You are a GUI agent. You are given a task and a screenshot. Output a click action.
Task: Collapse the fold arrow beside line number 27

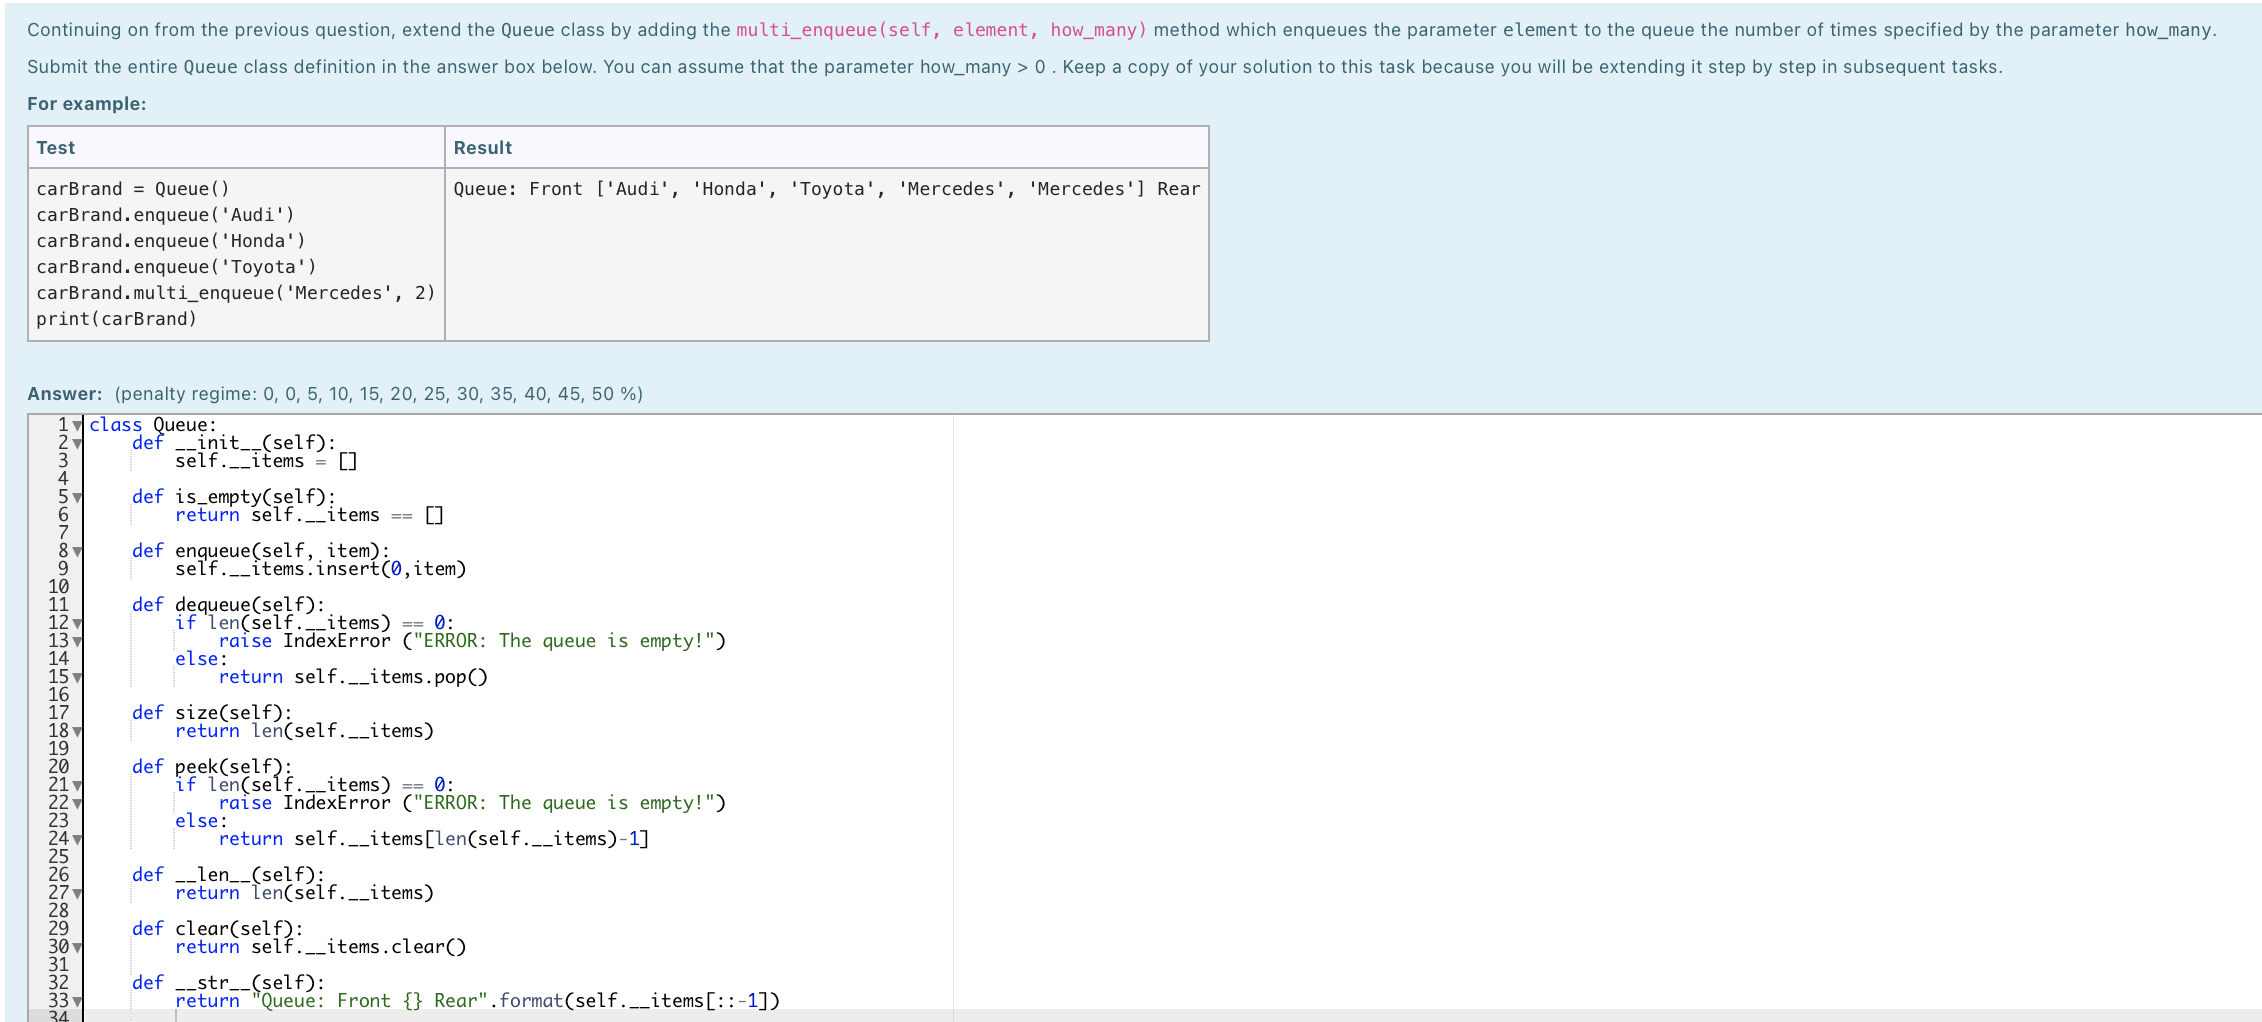77,894
